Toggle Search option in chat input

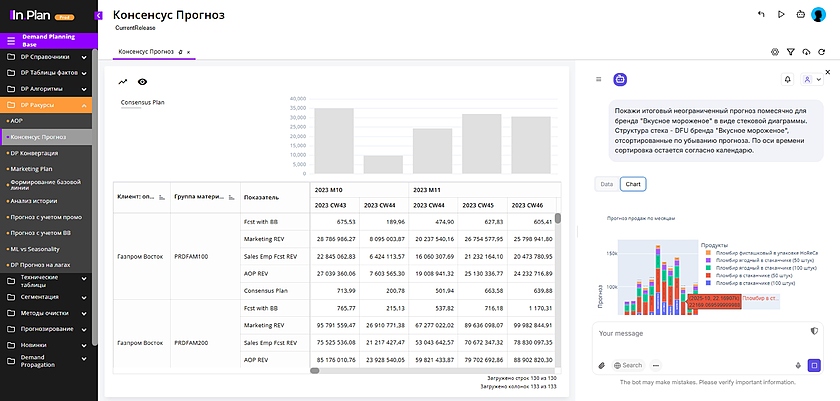(629, 365)
